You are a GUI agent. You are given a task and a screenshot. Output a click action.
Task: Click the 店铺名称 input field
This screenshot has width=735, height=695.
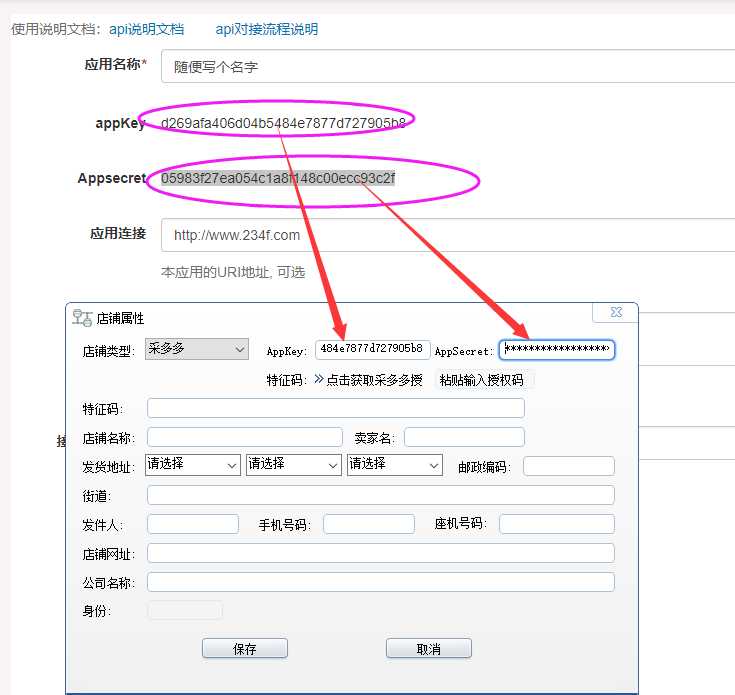(x=244, y=437)
